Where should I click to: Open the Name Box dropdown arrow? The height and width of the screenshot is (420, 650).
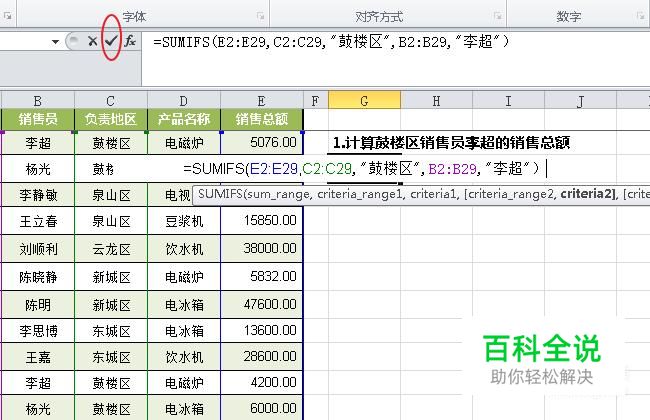55,41
